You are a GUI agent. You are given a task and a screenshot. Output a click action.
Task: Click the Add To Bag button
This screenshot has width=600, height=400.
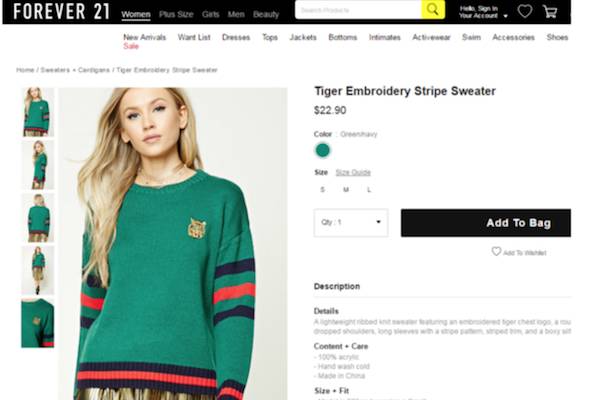tap(486, 223)
